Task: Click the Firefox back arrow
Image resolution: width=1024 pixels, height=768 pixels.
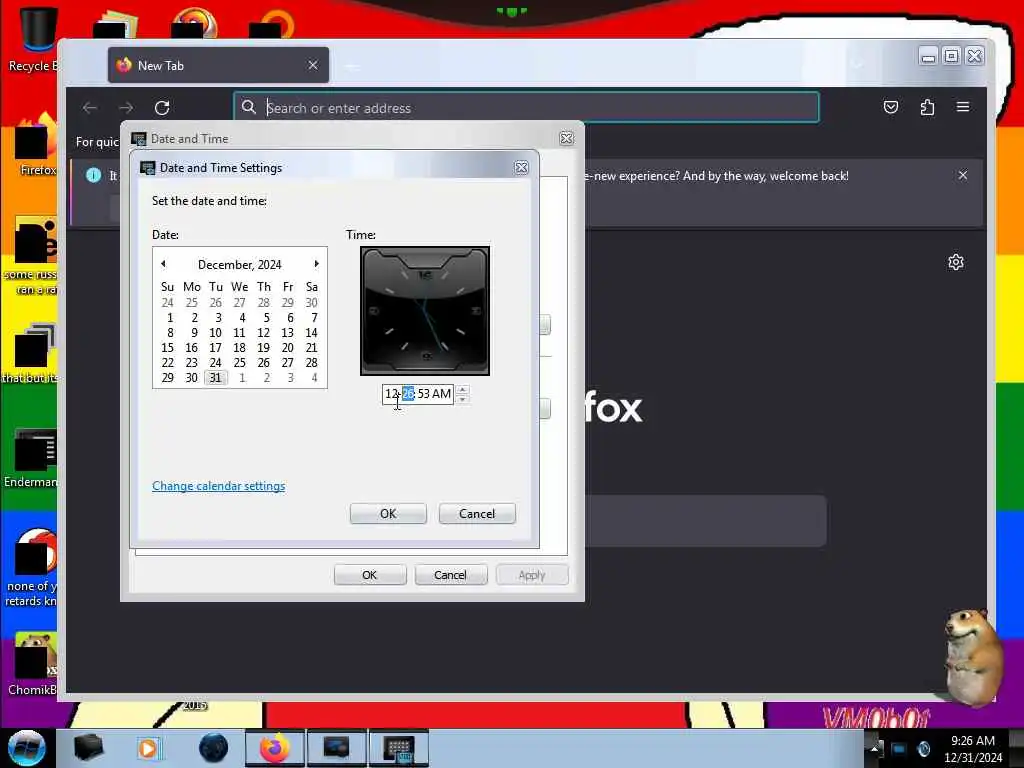Action: pos(90,108)
